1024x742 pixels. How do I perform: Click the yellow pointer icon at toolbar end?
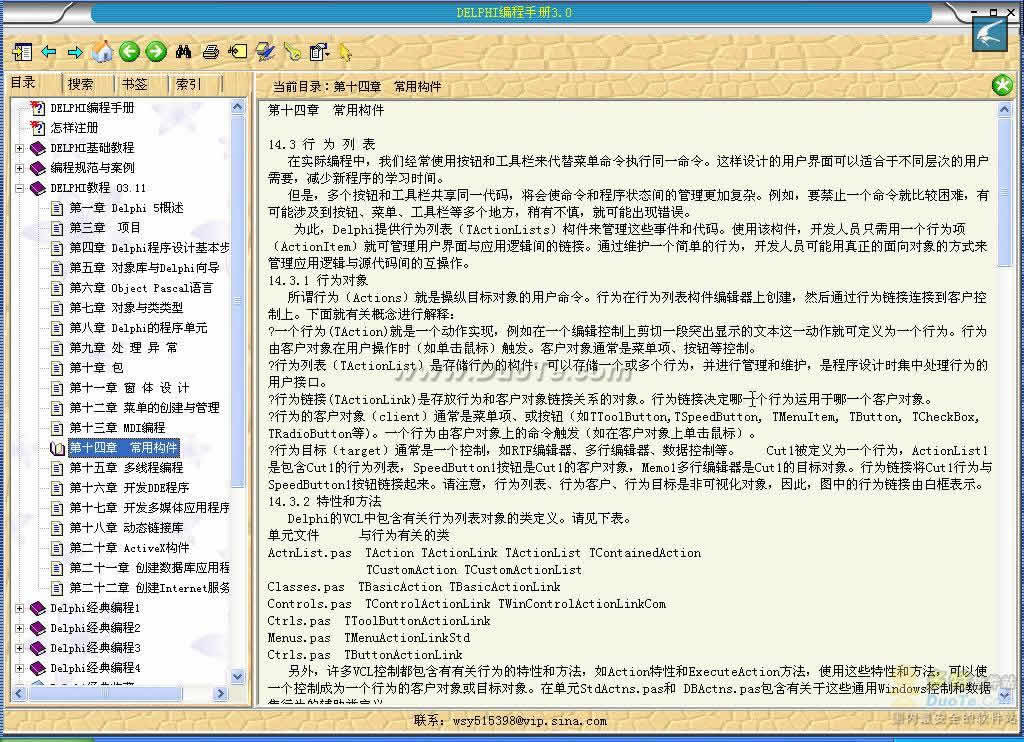[x=345, y=52]
